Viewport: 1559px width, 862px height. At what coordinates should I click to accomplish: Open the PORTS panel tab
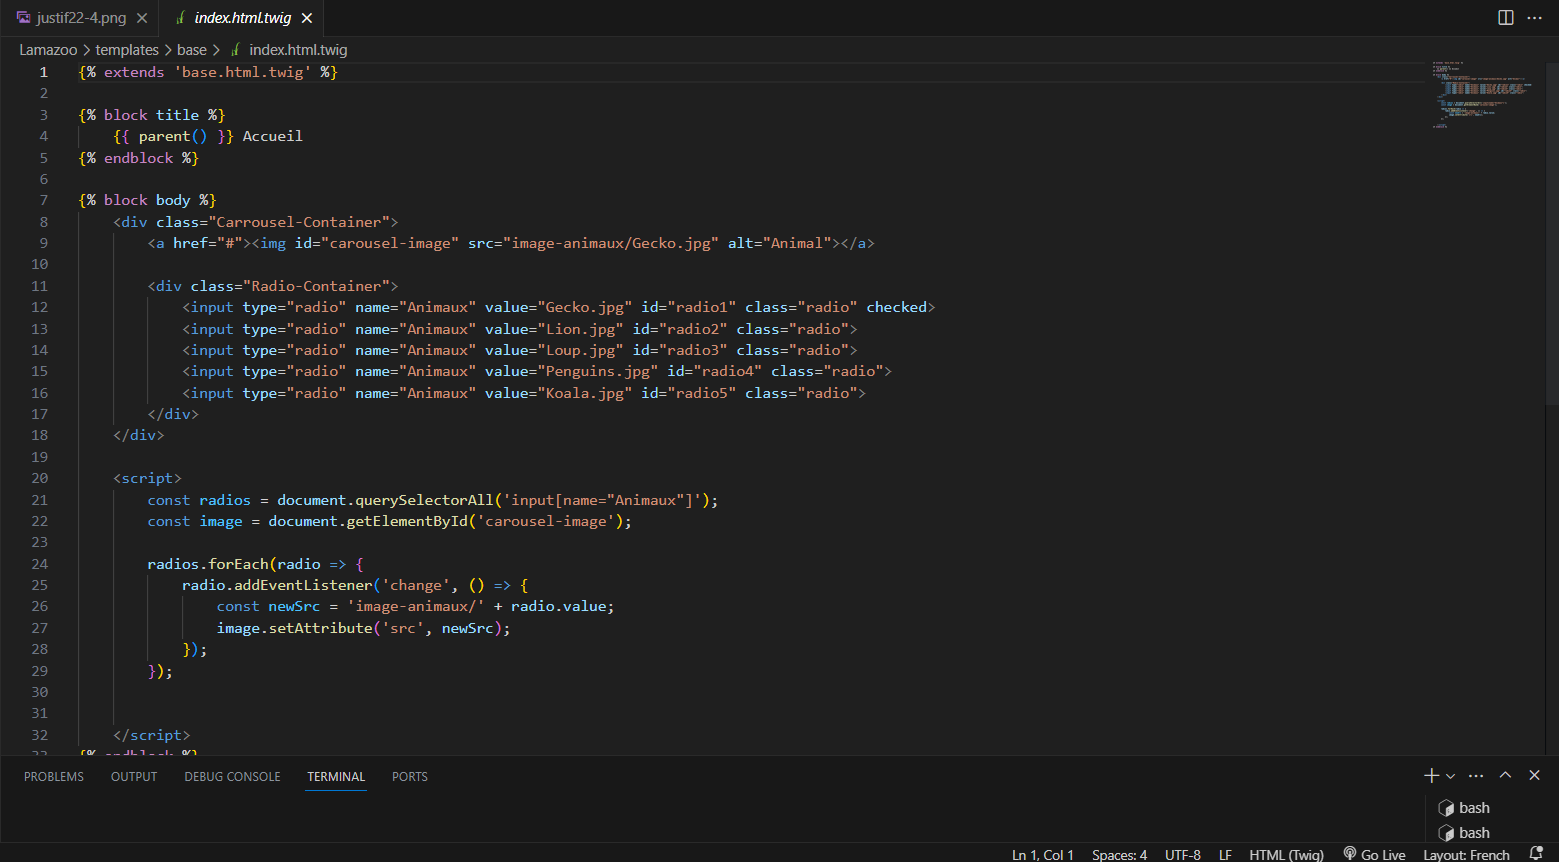click(x=410, y=777)
